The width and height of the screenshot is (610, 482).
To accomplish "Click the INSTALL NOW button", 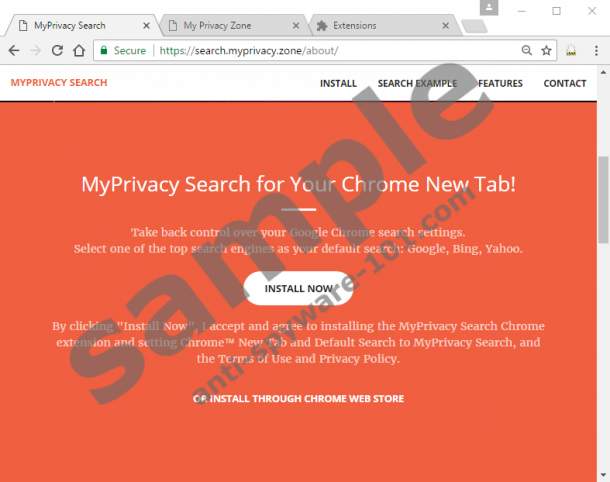I will click(298, 288).
